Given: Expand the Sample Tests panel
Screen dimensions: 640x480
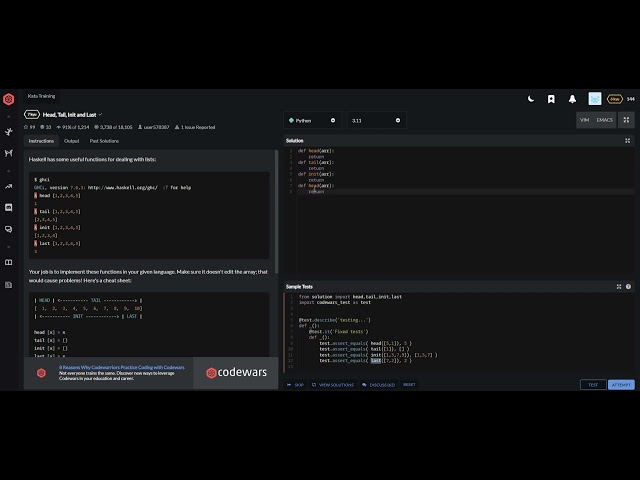Looking at the screenshot, I should tap(619, 287).
